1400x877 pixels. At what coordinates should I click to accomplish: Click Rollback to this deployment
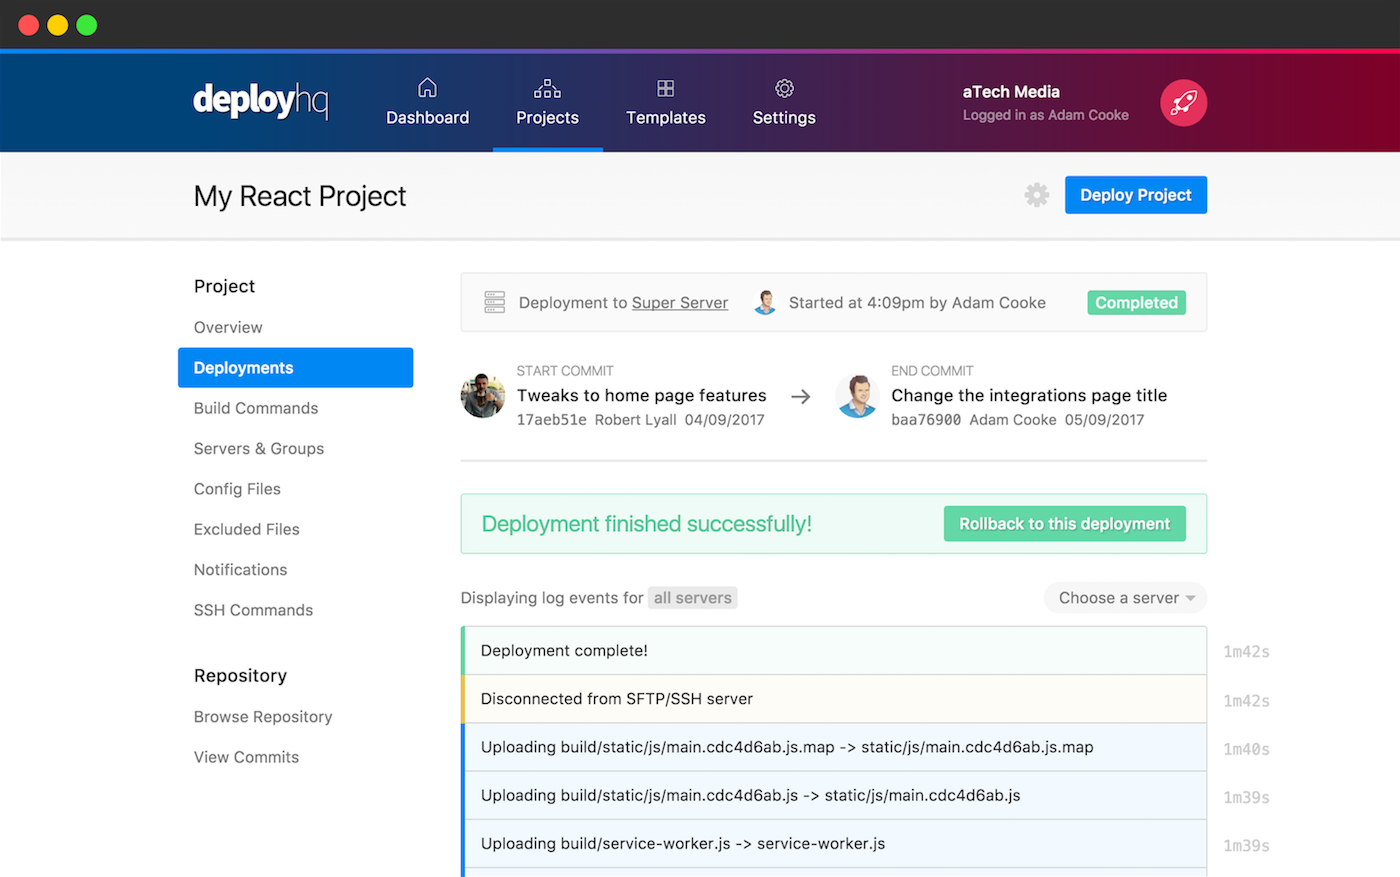(1064, 524)
